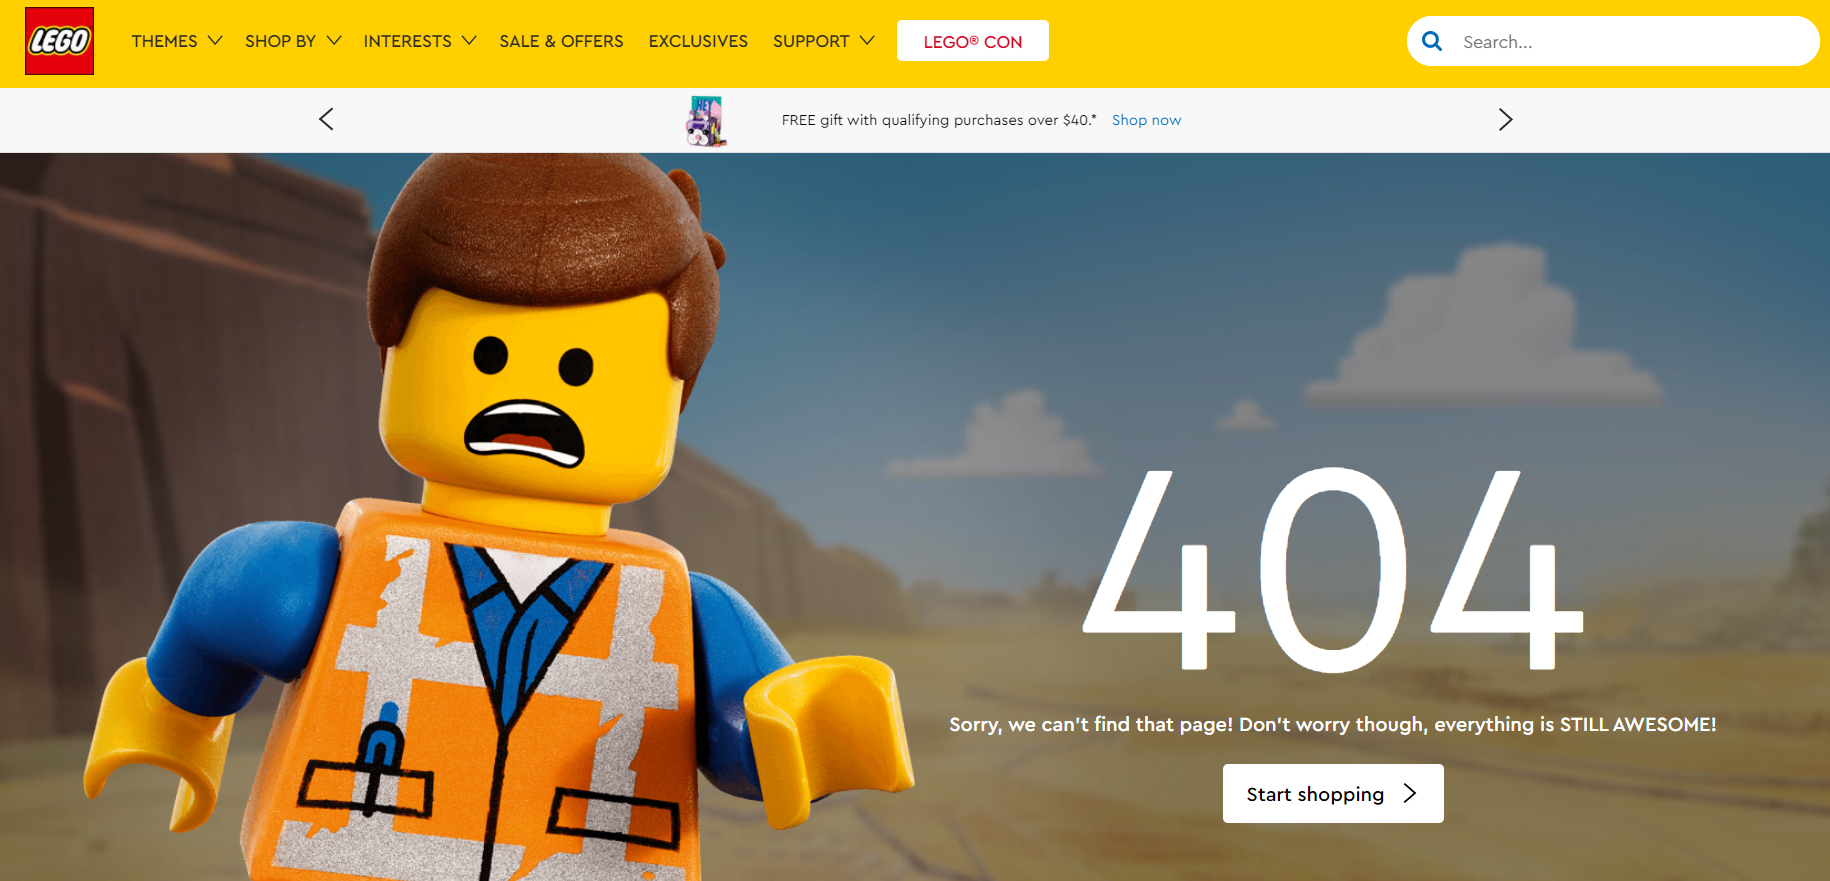1830x881 pixels.
Task: Open the SHOP BY menu label
Action: coord(280,41)
